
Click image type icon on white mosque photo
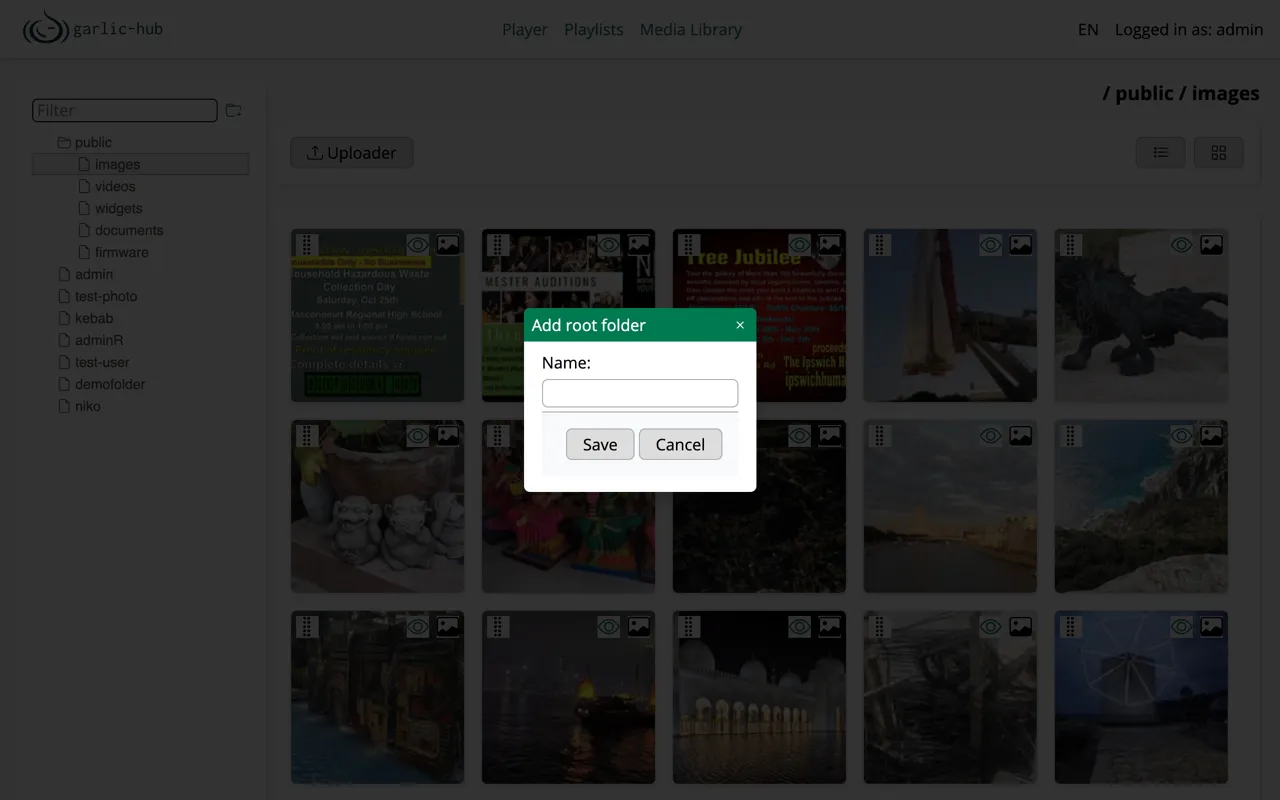click(830, 626)
